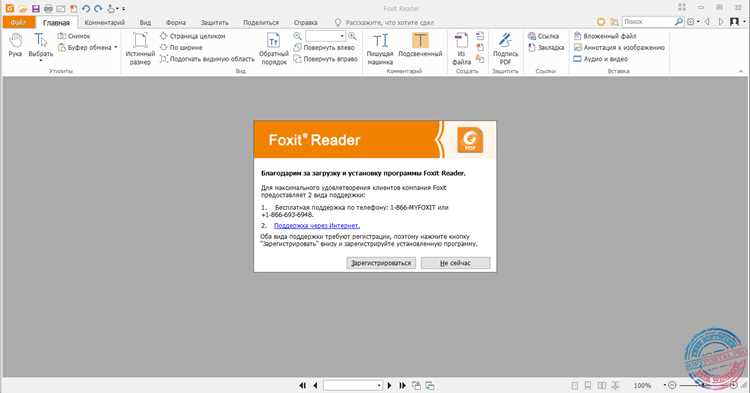Fit visible area (Подогнать видимую область)
The image size is (750, 393).
pyautogui.click(x=207, y=59)
